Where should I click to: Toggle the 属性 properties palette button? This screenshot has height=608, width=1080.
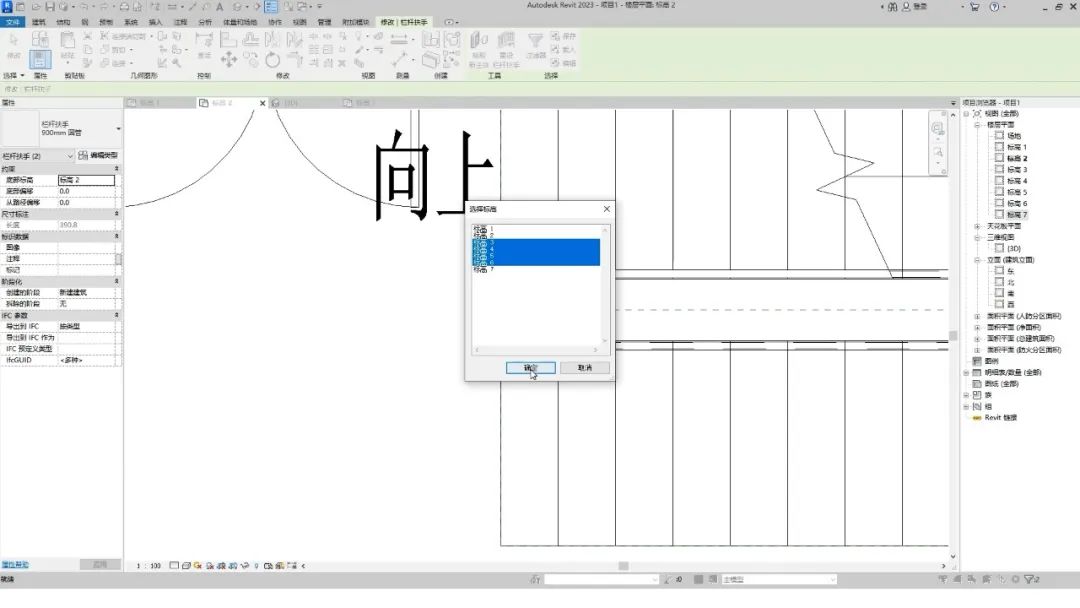click(40, 59)
